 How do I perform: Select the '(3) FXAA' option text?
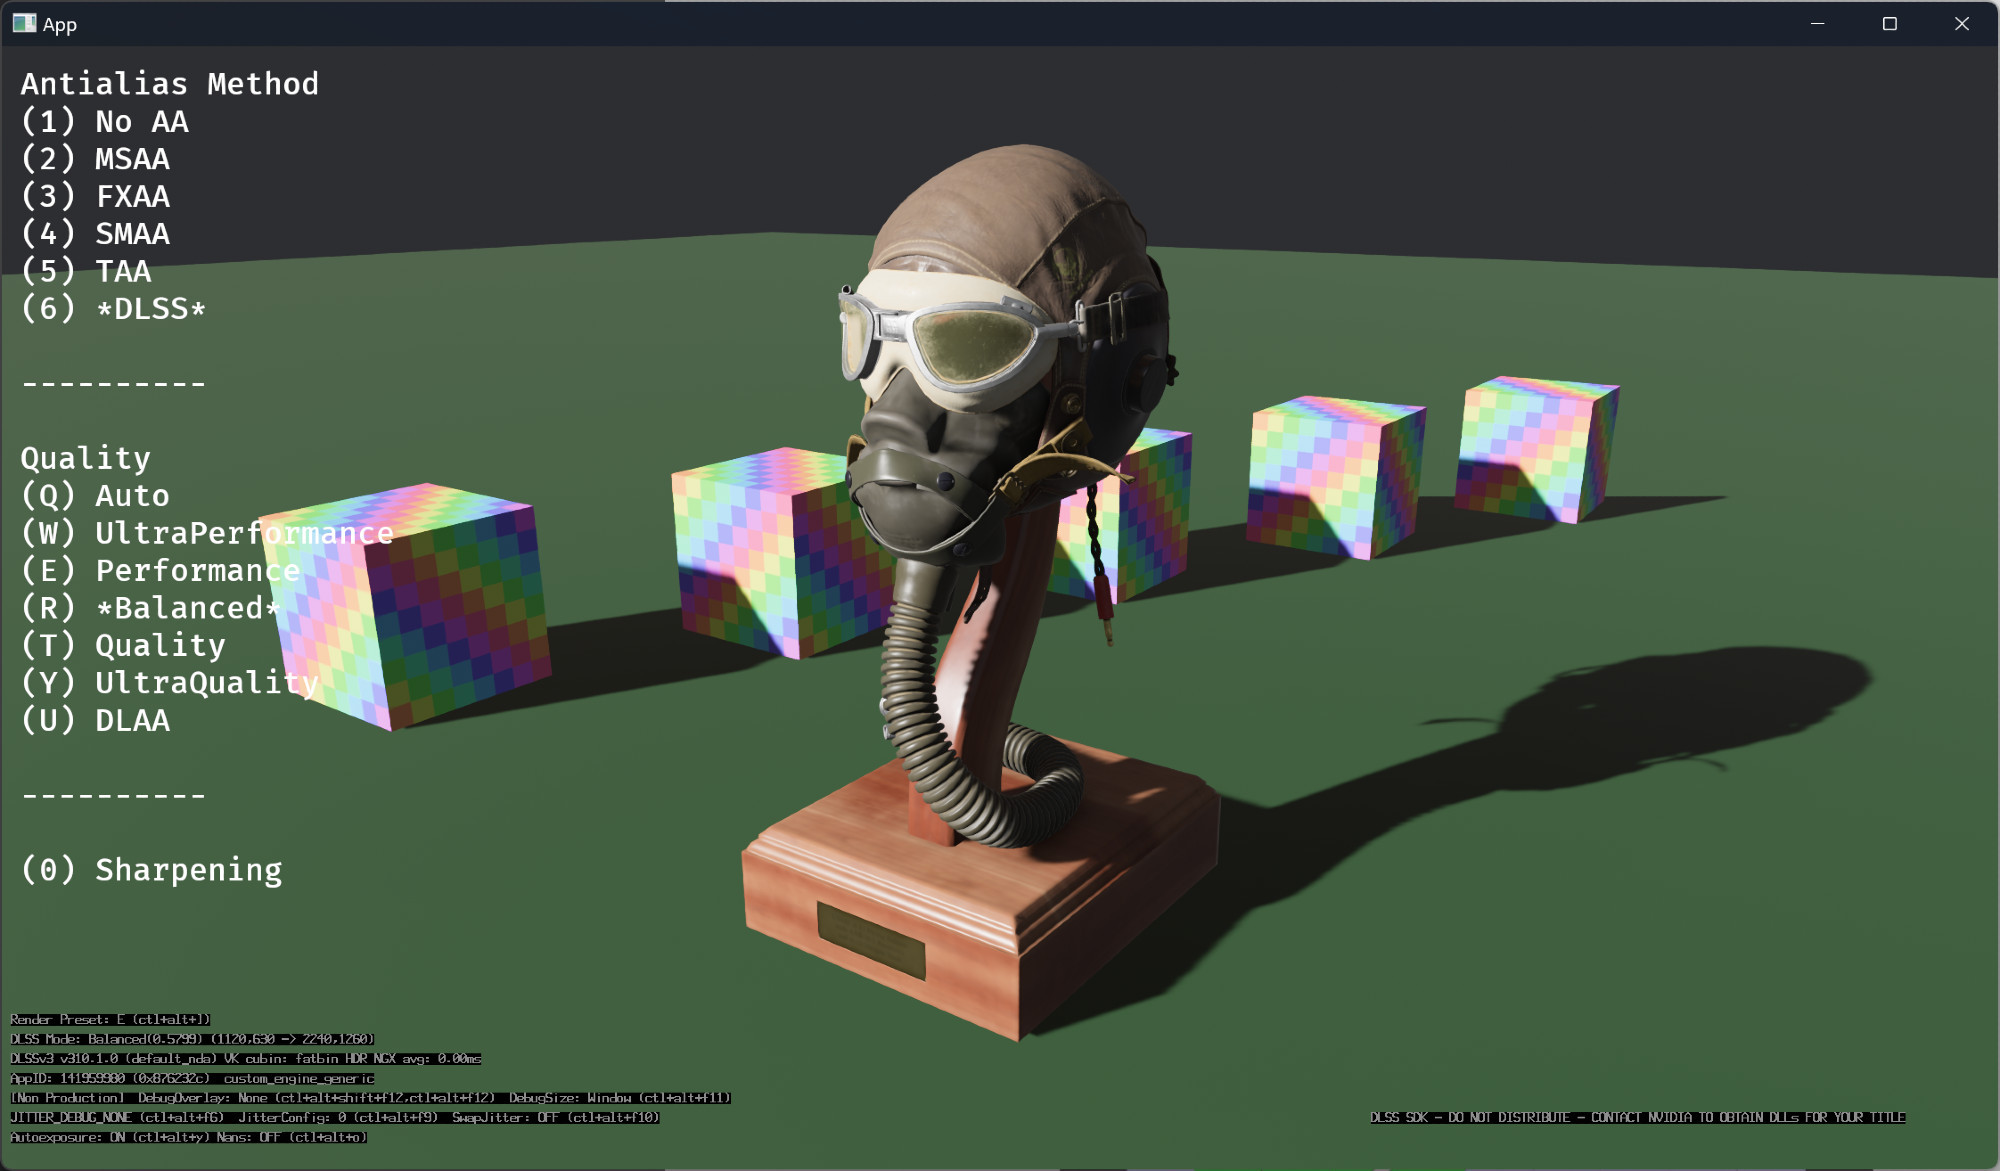coord(96,197)
